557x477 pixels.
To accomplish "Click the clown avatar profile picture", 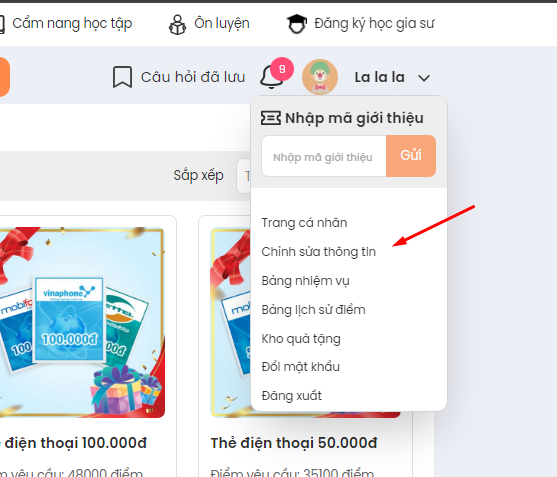I will [320, 77].
